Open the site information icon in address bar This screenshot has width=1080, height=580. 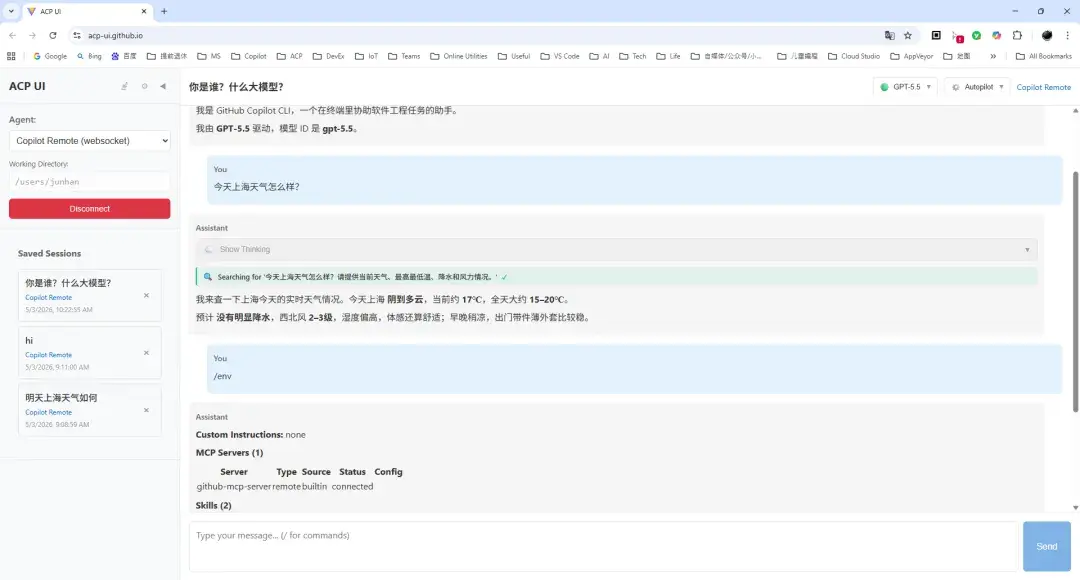point(76,35)
